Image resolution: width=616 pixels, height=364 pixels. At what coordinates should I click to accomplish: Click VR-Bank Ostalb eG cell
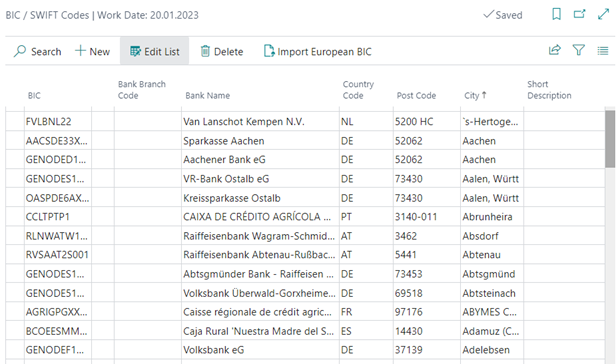[x=260, y=179]
